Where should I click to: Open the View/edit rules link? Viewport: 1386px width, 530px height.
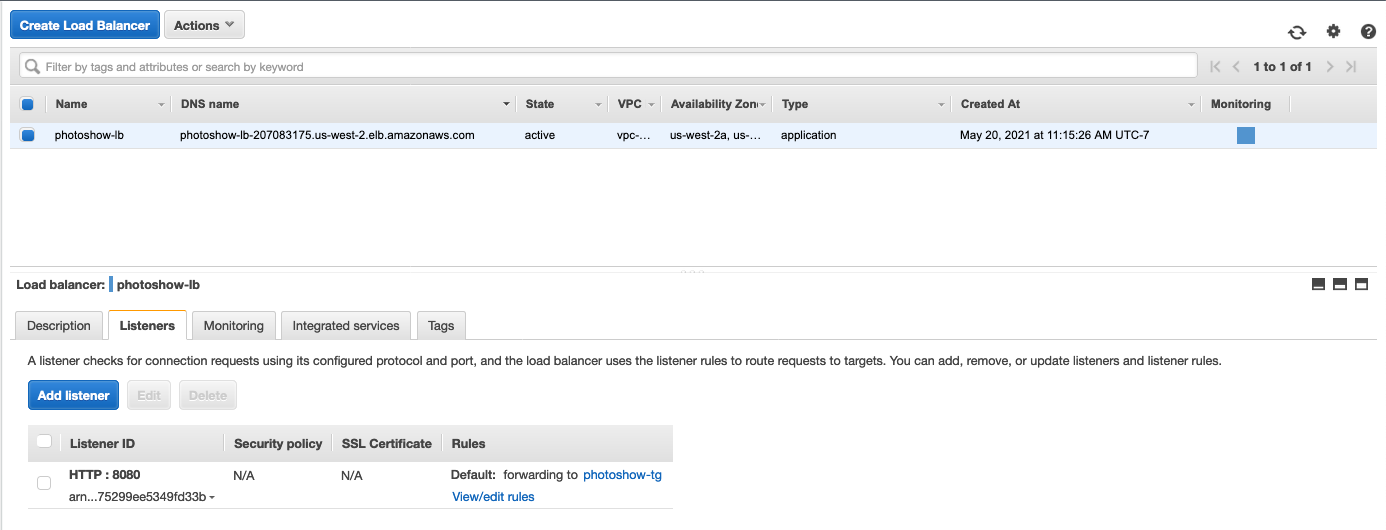(x=493, y=497)
